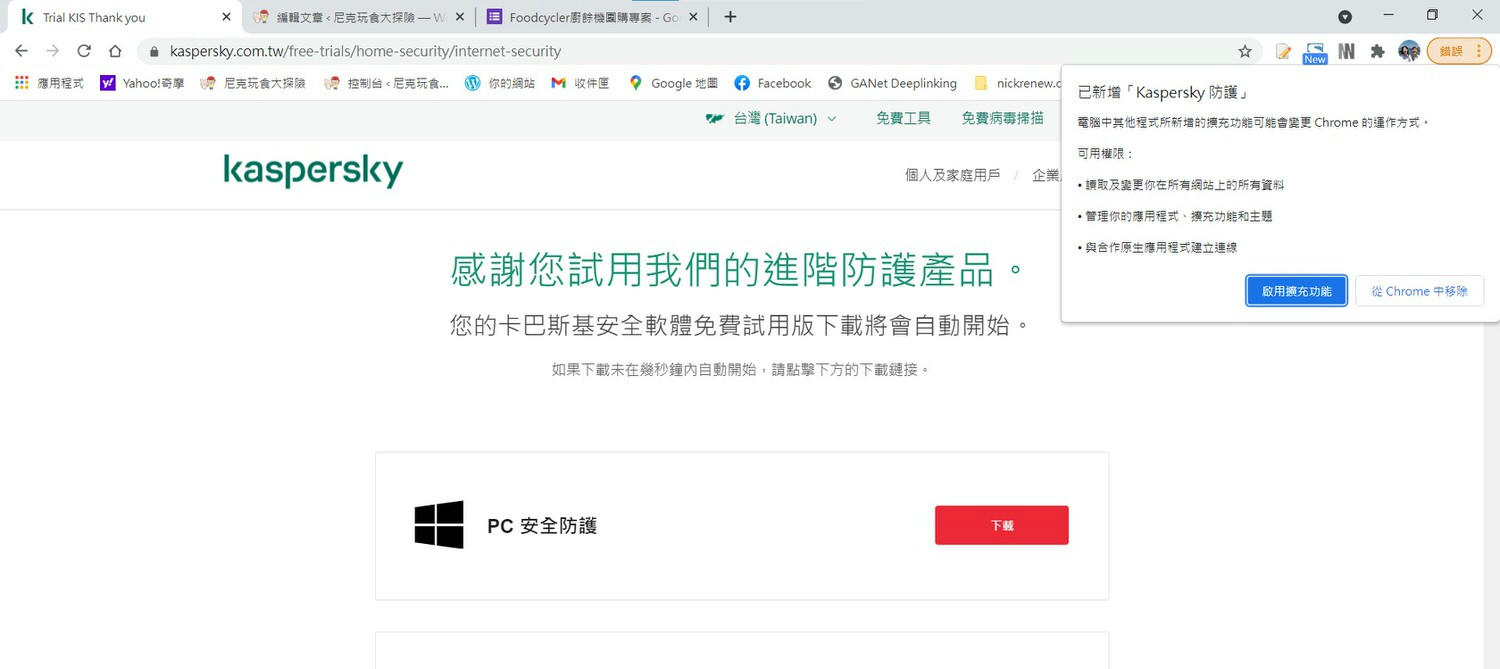Click the 錯誤 Chrome menu button
1500x669 pixels.
[1459, 51]
